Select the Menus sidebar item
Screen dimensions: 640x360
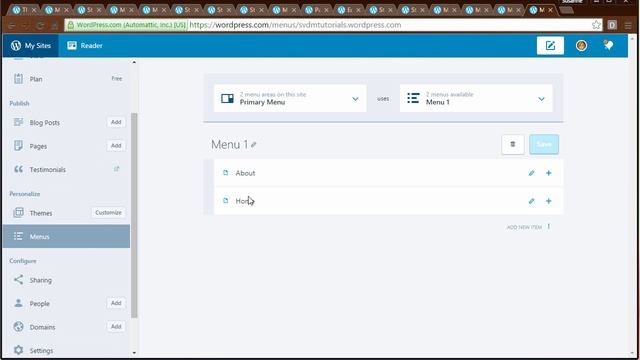pyautogui.click(x=67, y=236)
